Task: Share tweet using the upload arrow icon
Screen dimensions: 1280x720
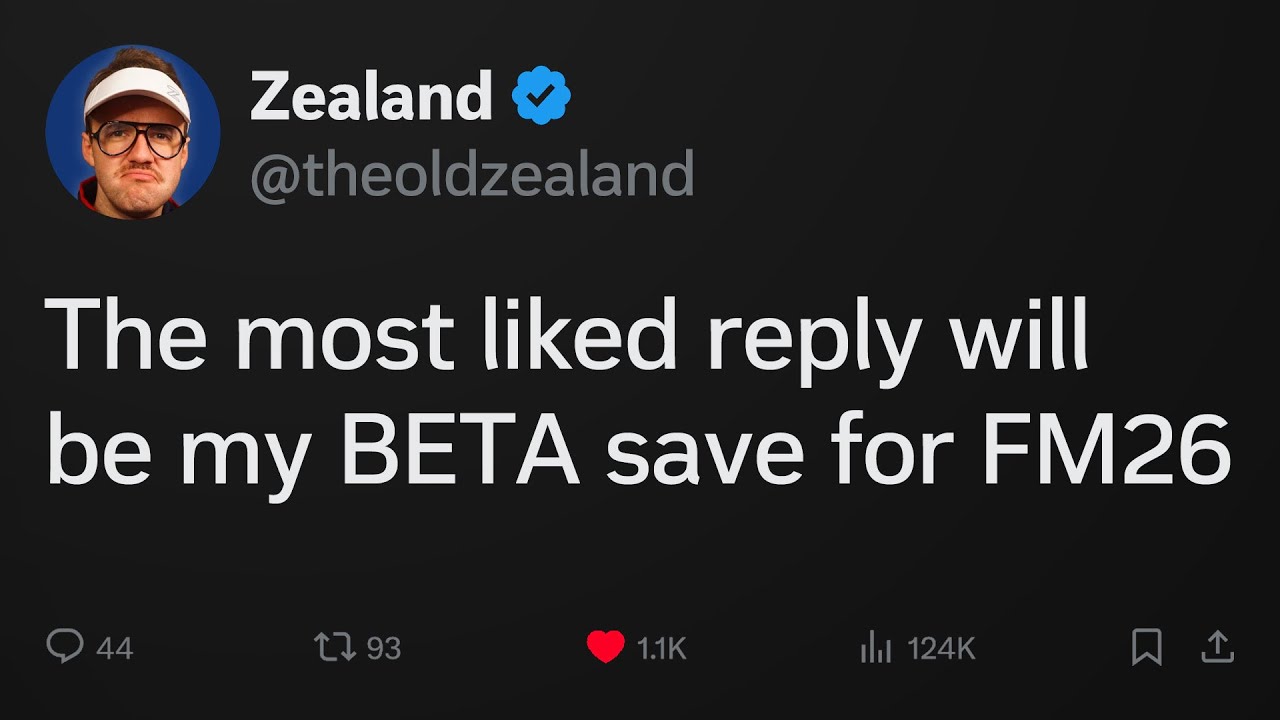Action: [x=1216, y=647]
